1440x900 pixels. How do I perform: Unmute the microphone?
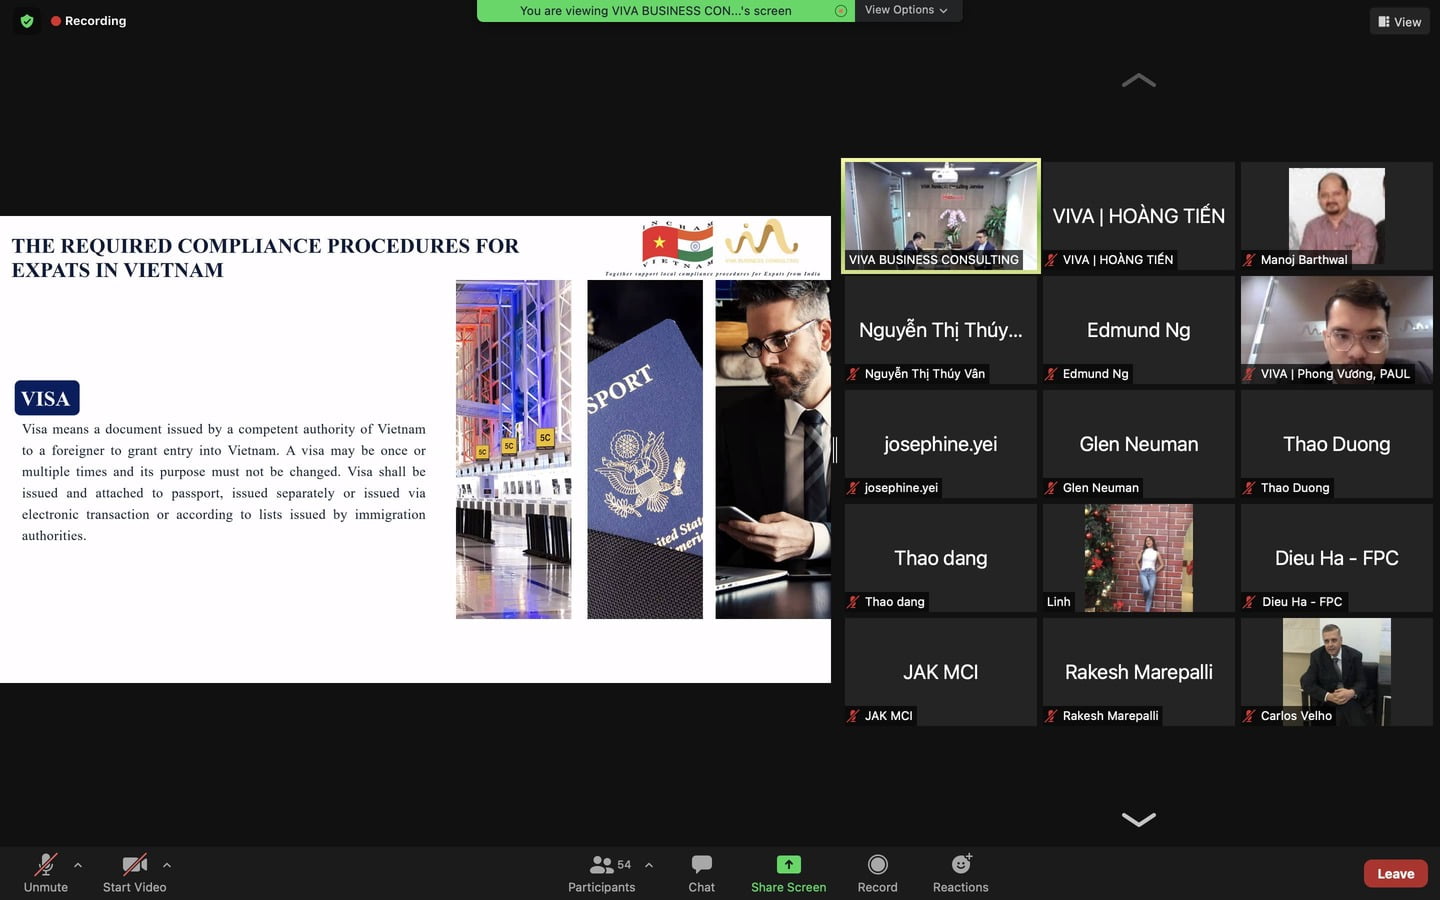[46, 873]
